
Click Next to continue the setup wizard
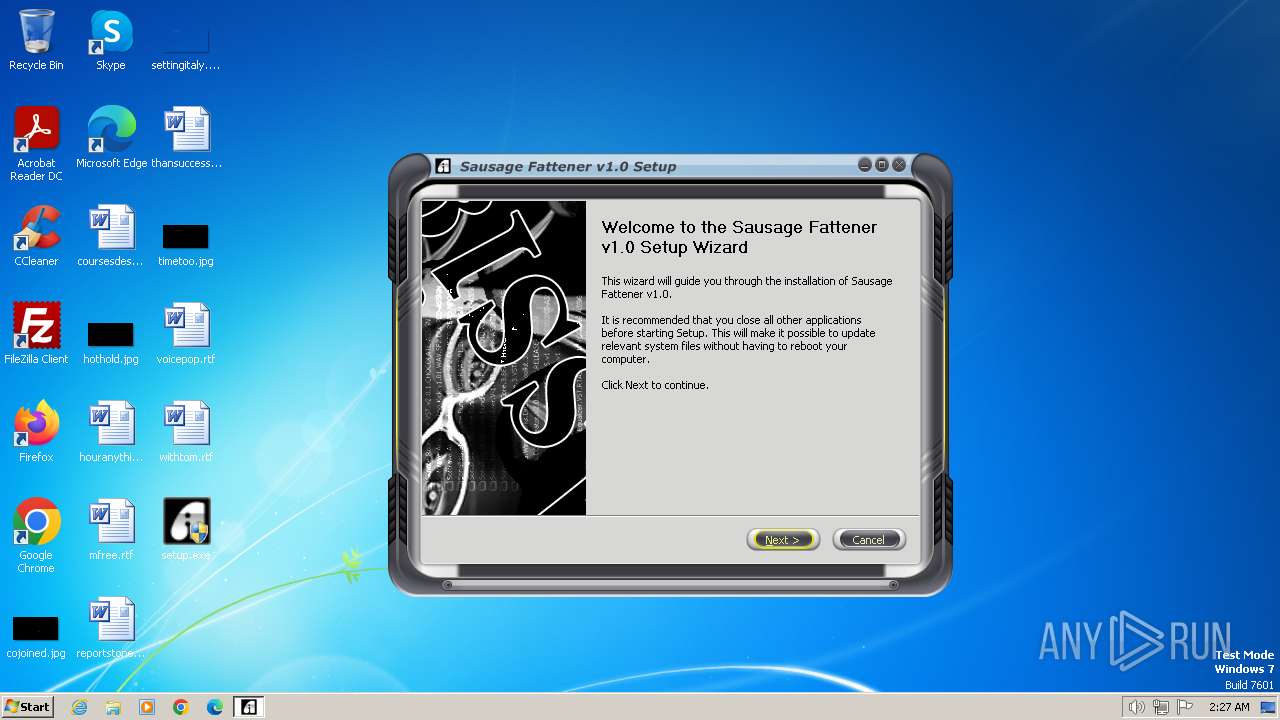(x=782, y=540)
